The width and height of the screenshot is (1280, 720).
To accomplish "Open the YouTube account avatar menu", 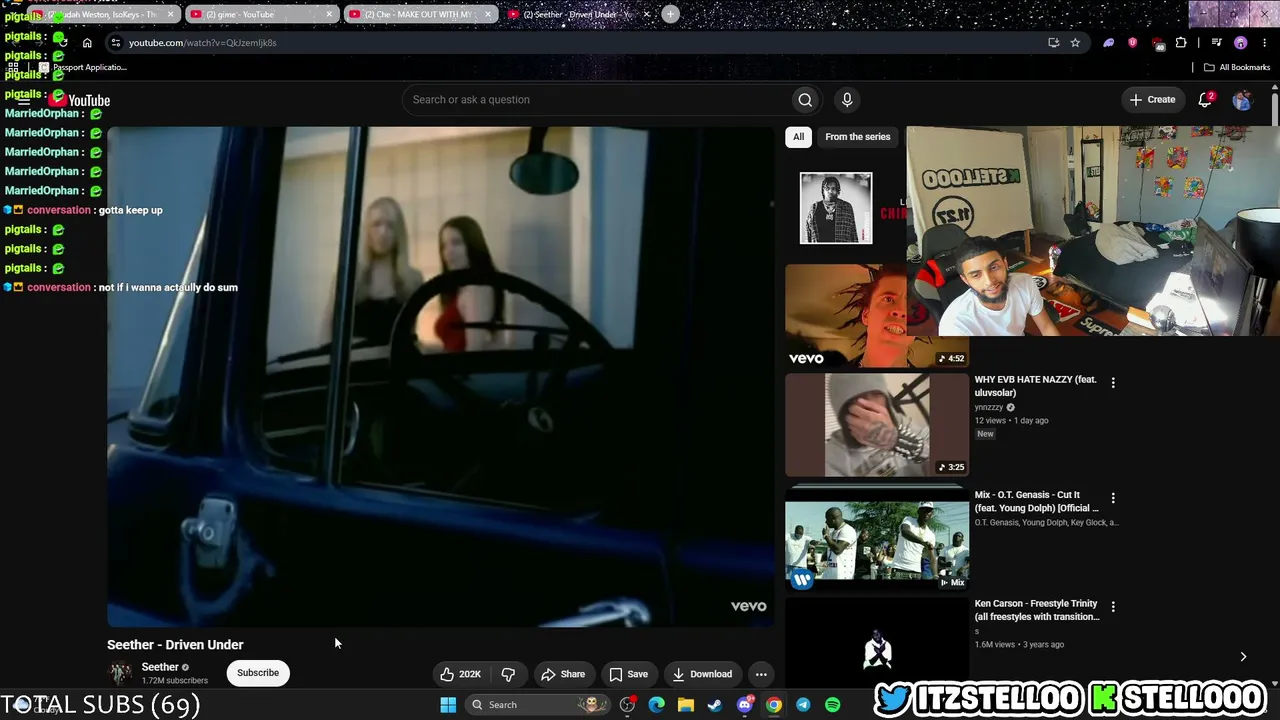I will pyautogui.click(x=1242, y=100).
